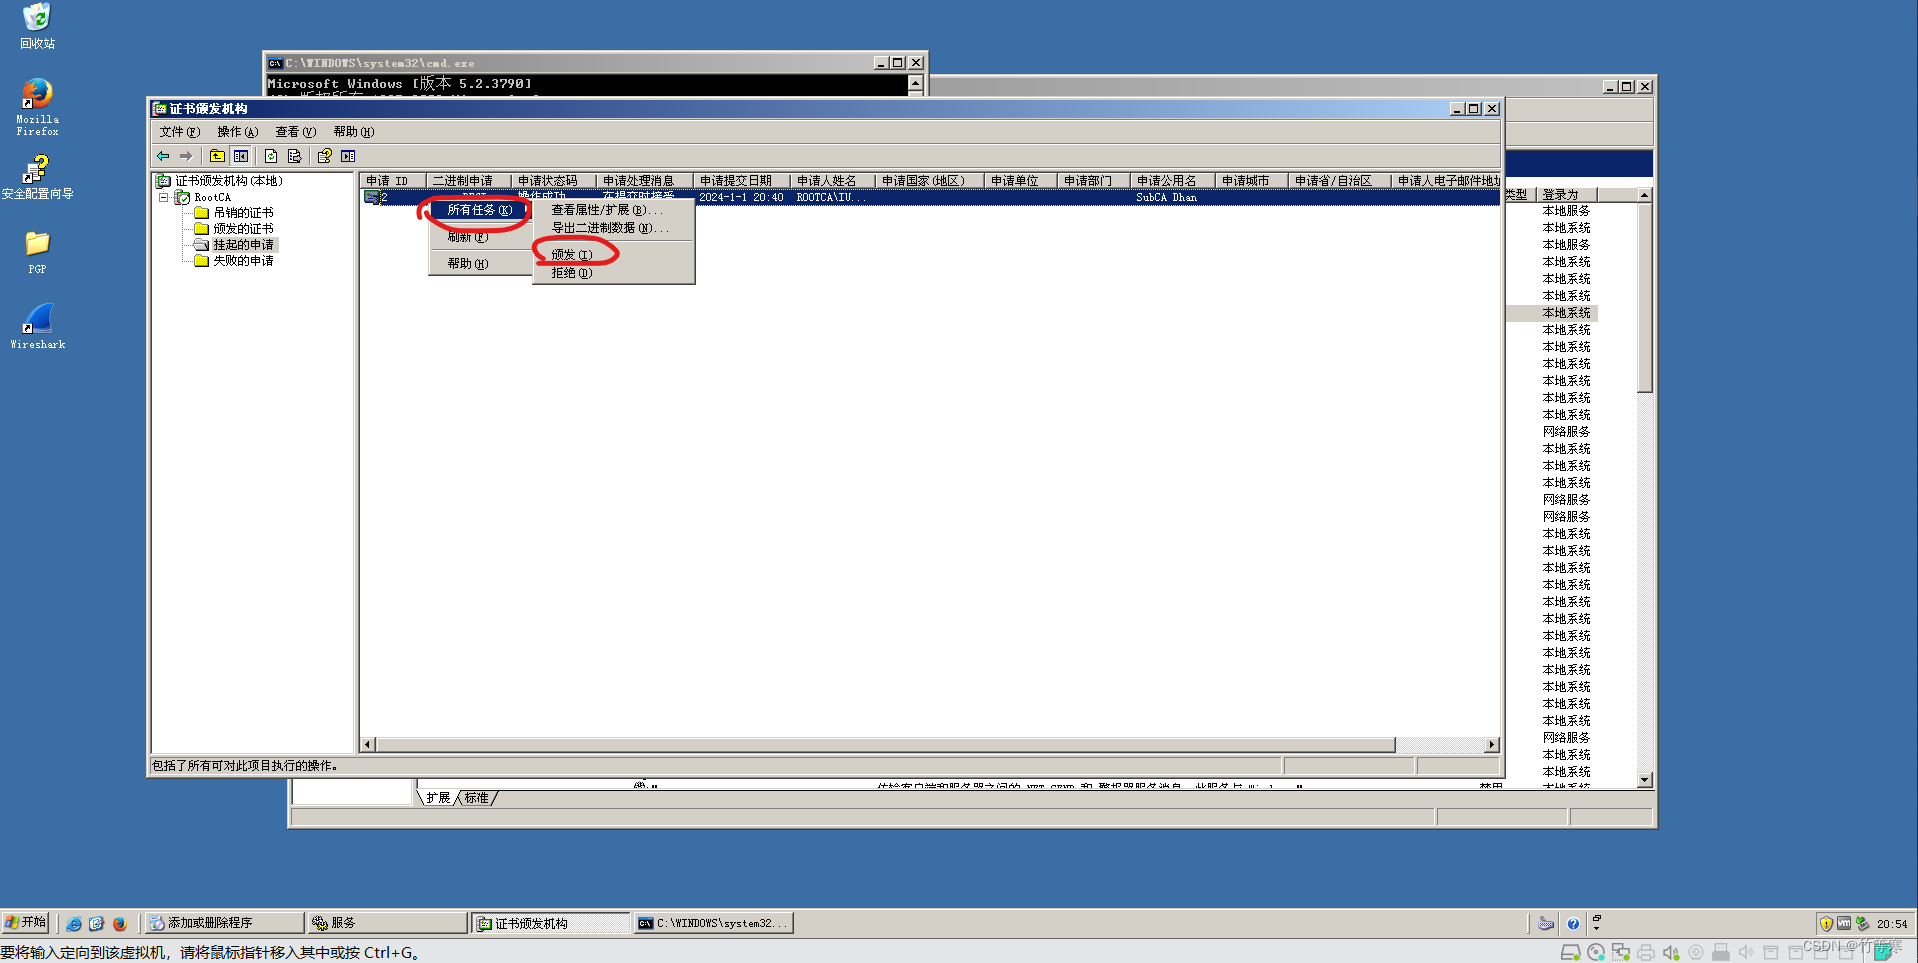Click the Start (开始) button
1918x963 pixels.
(25, 923)
